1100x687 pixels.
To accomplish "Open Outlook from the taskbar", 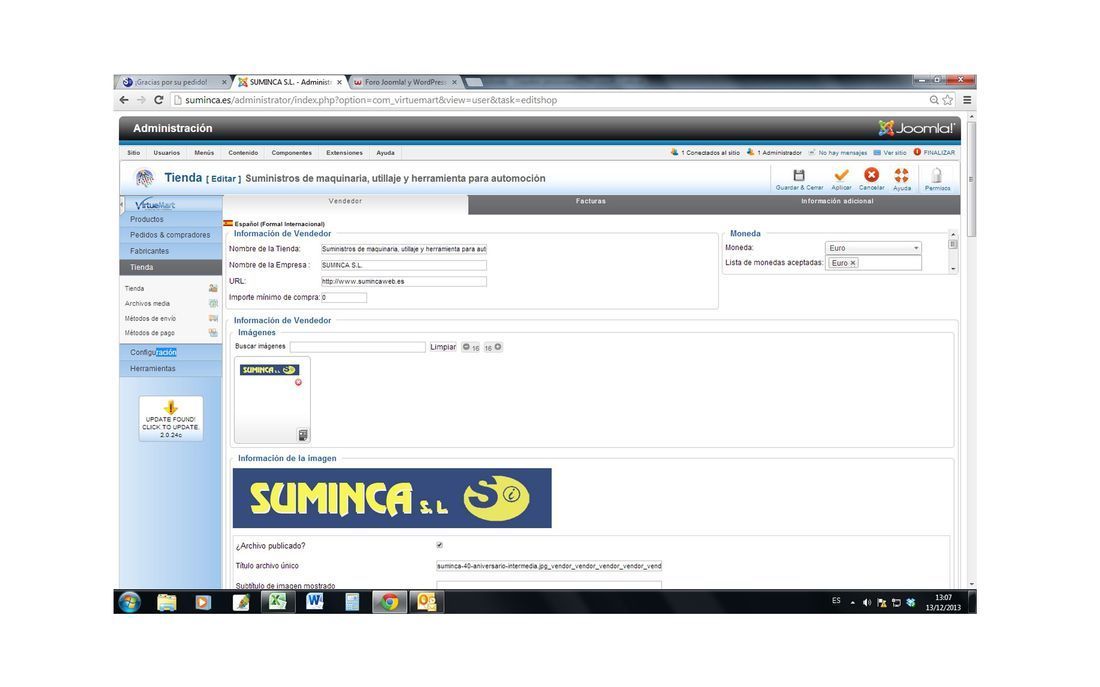I will 426,602.
